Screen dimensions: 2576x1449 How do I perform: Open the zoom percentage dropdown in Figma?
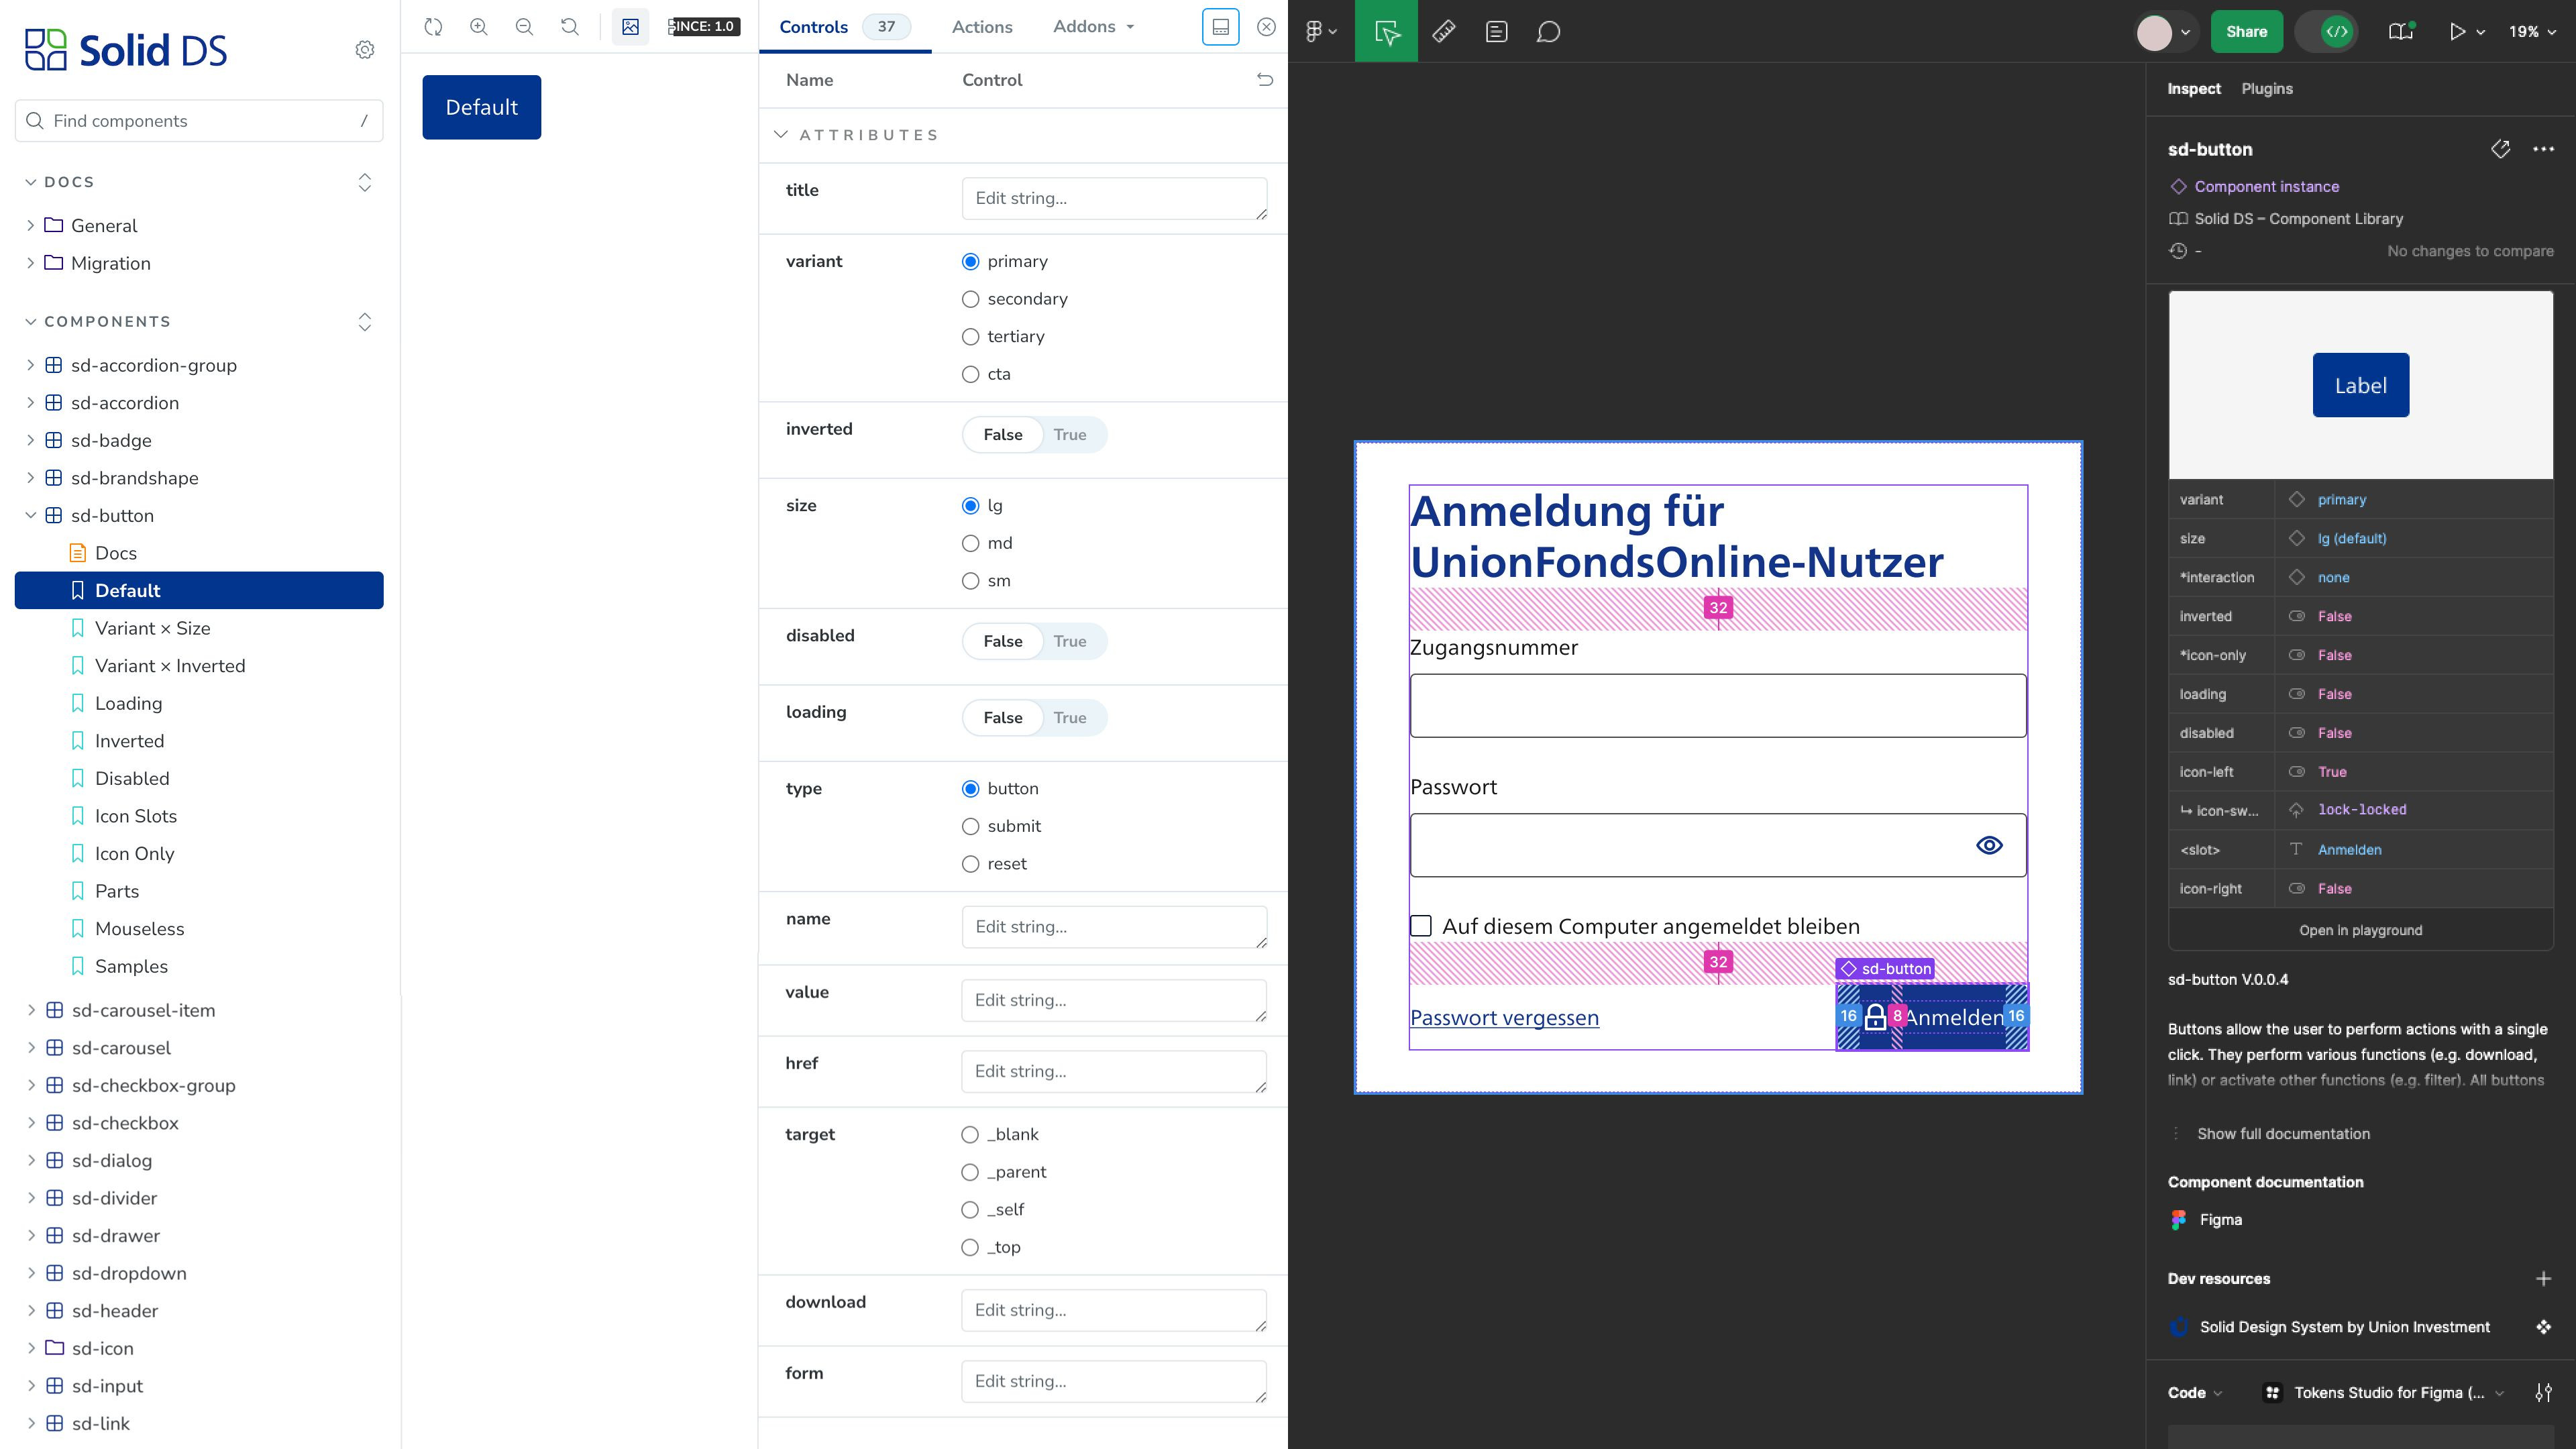coord(2532,31)
